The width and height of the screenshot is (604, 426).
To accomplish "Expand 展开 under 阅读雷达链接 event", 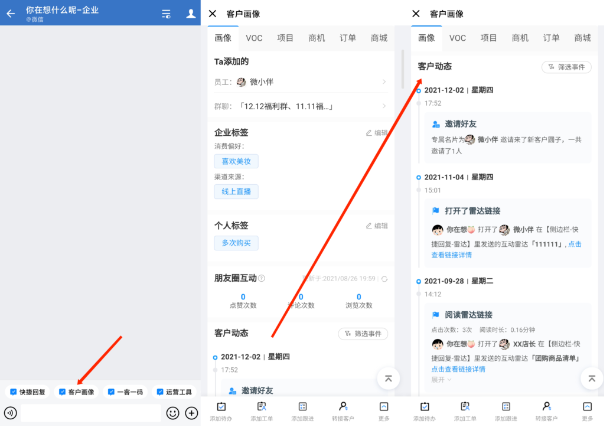I will click(441, 380).
